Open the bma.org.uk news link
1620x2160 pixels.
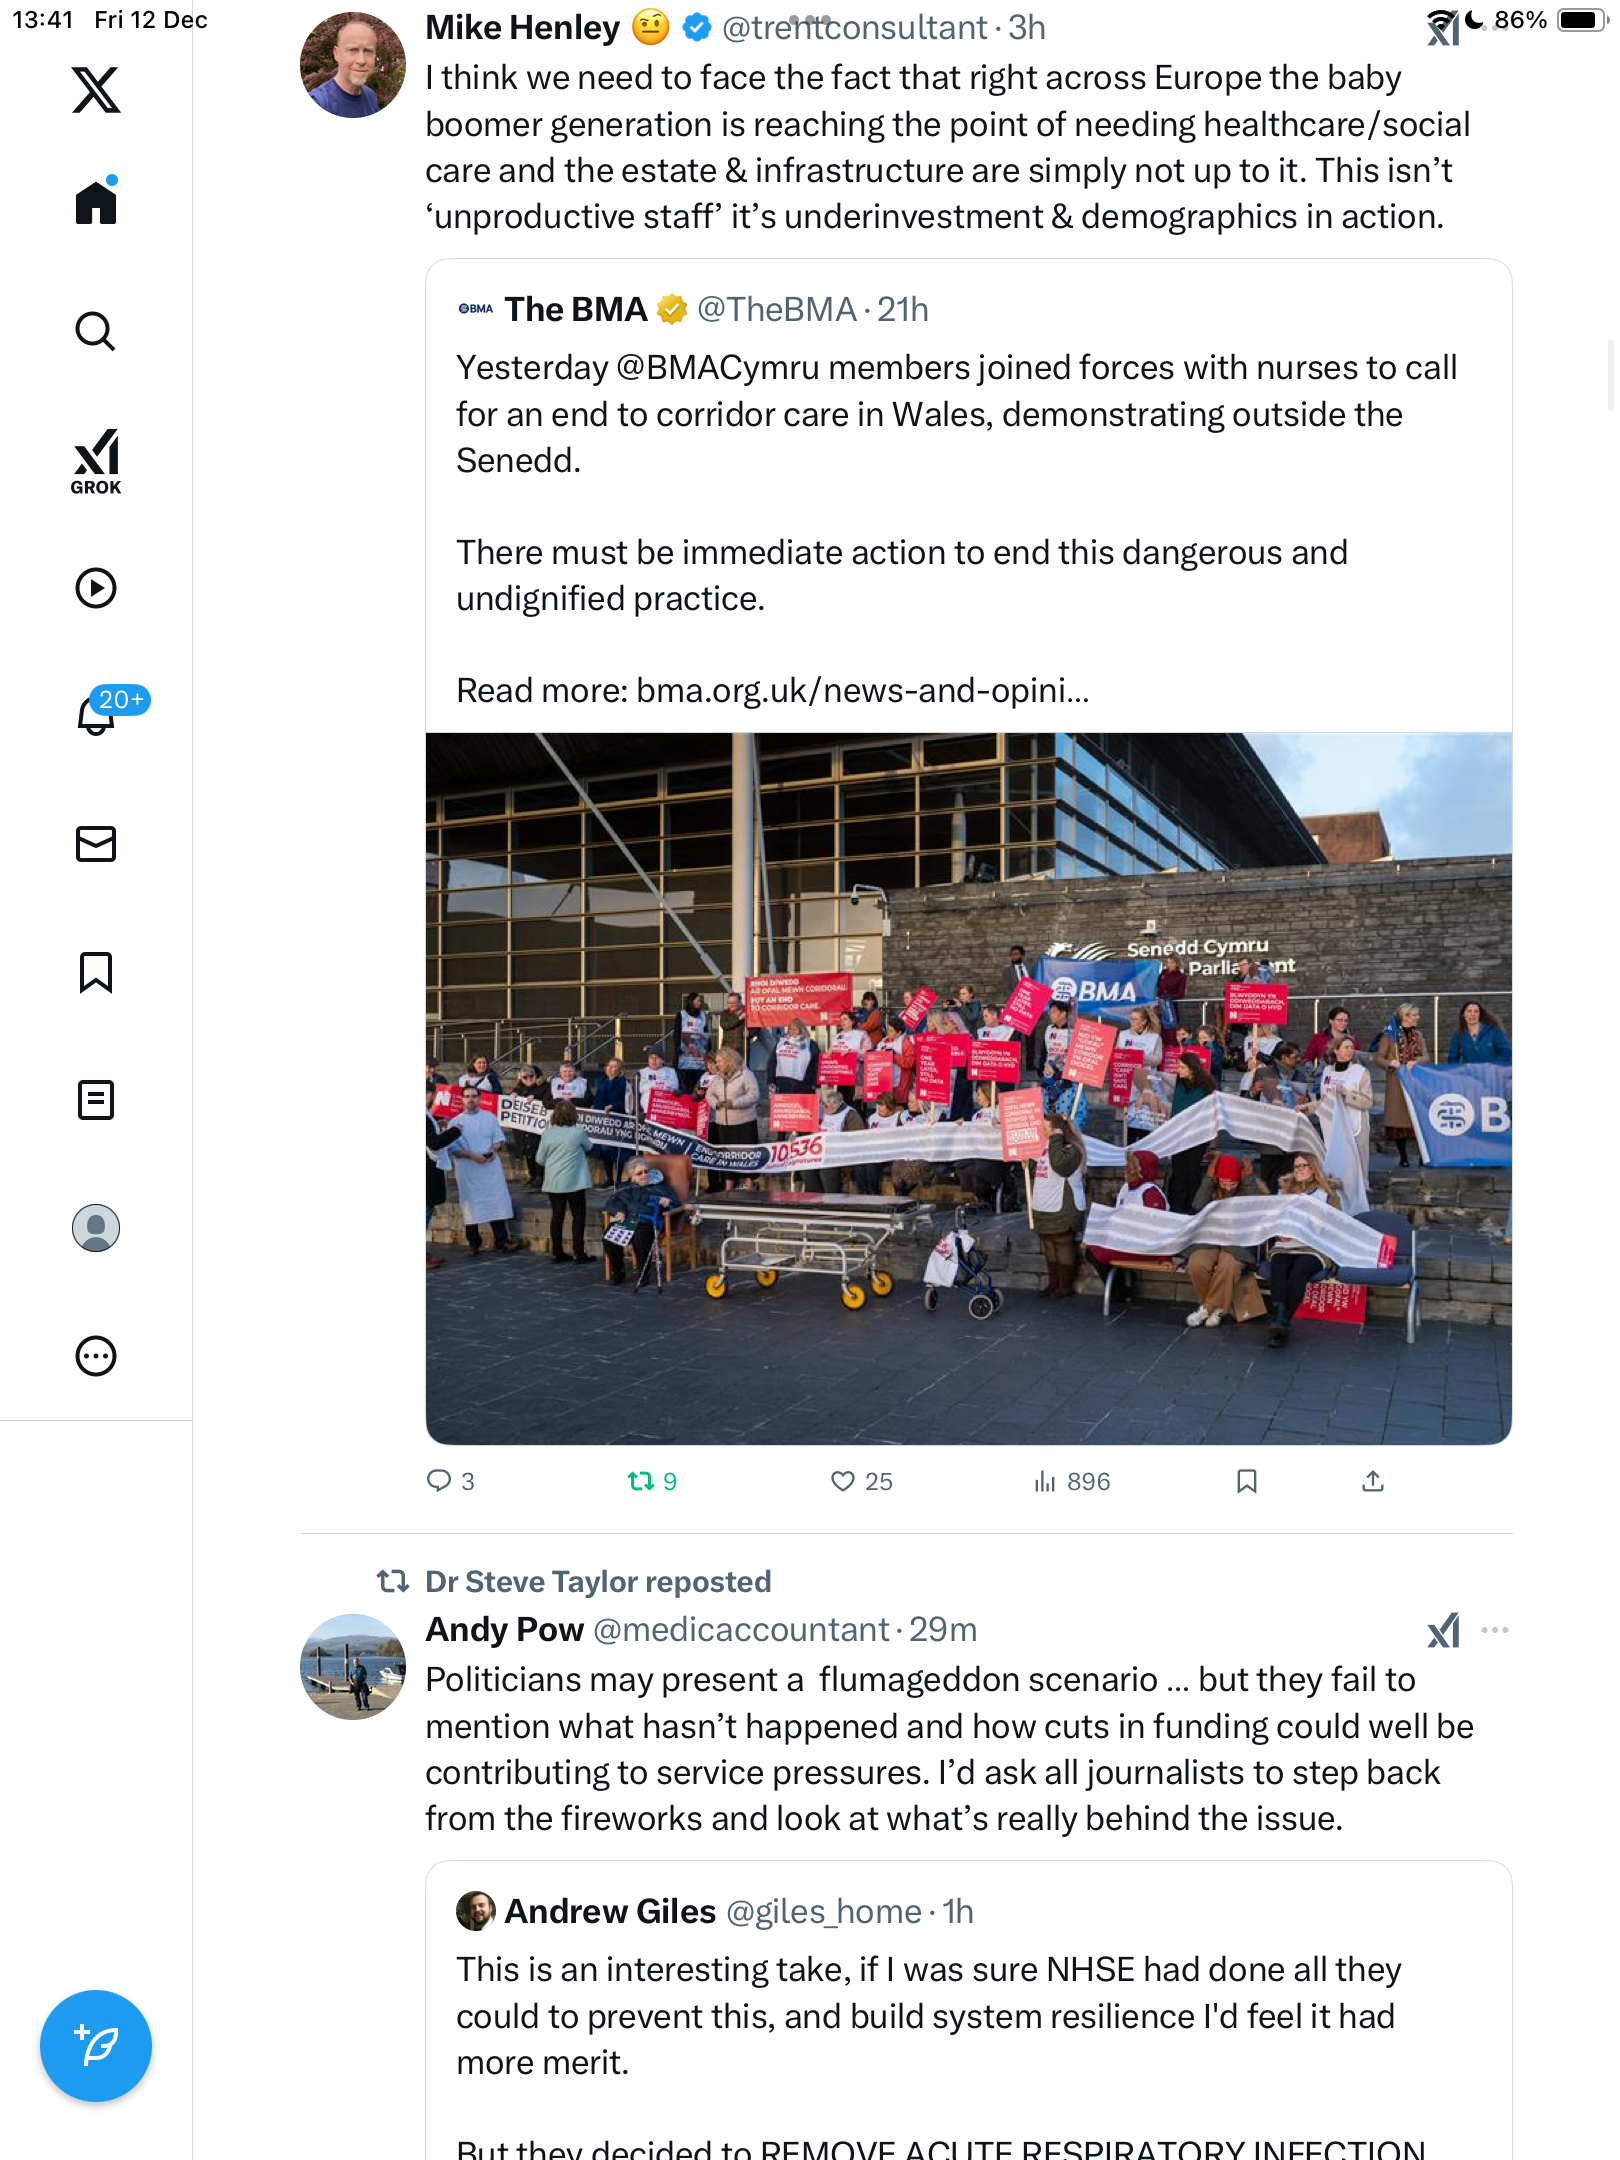click(x=862, y=690)
